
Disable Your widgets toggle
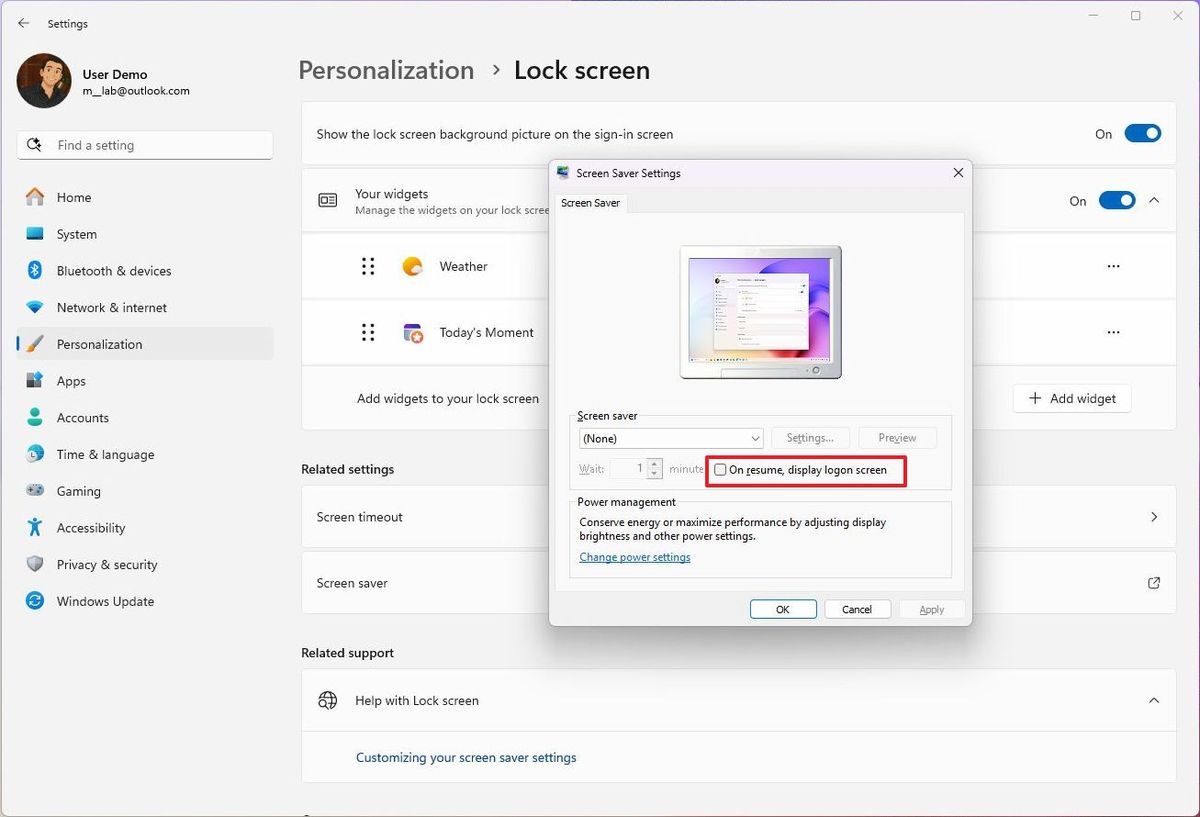pos(1116,200)
